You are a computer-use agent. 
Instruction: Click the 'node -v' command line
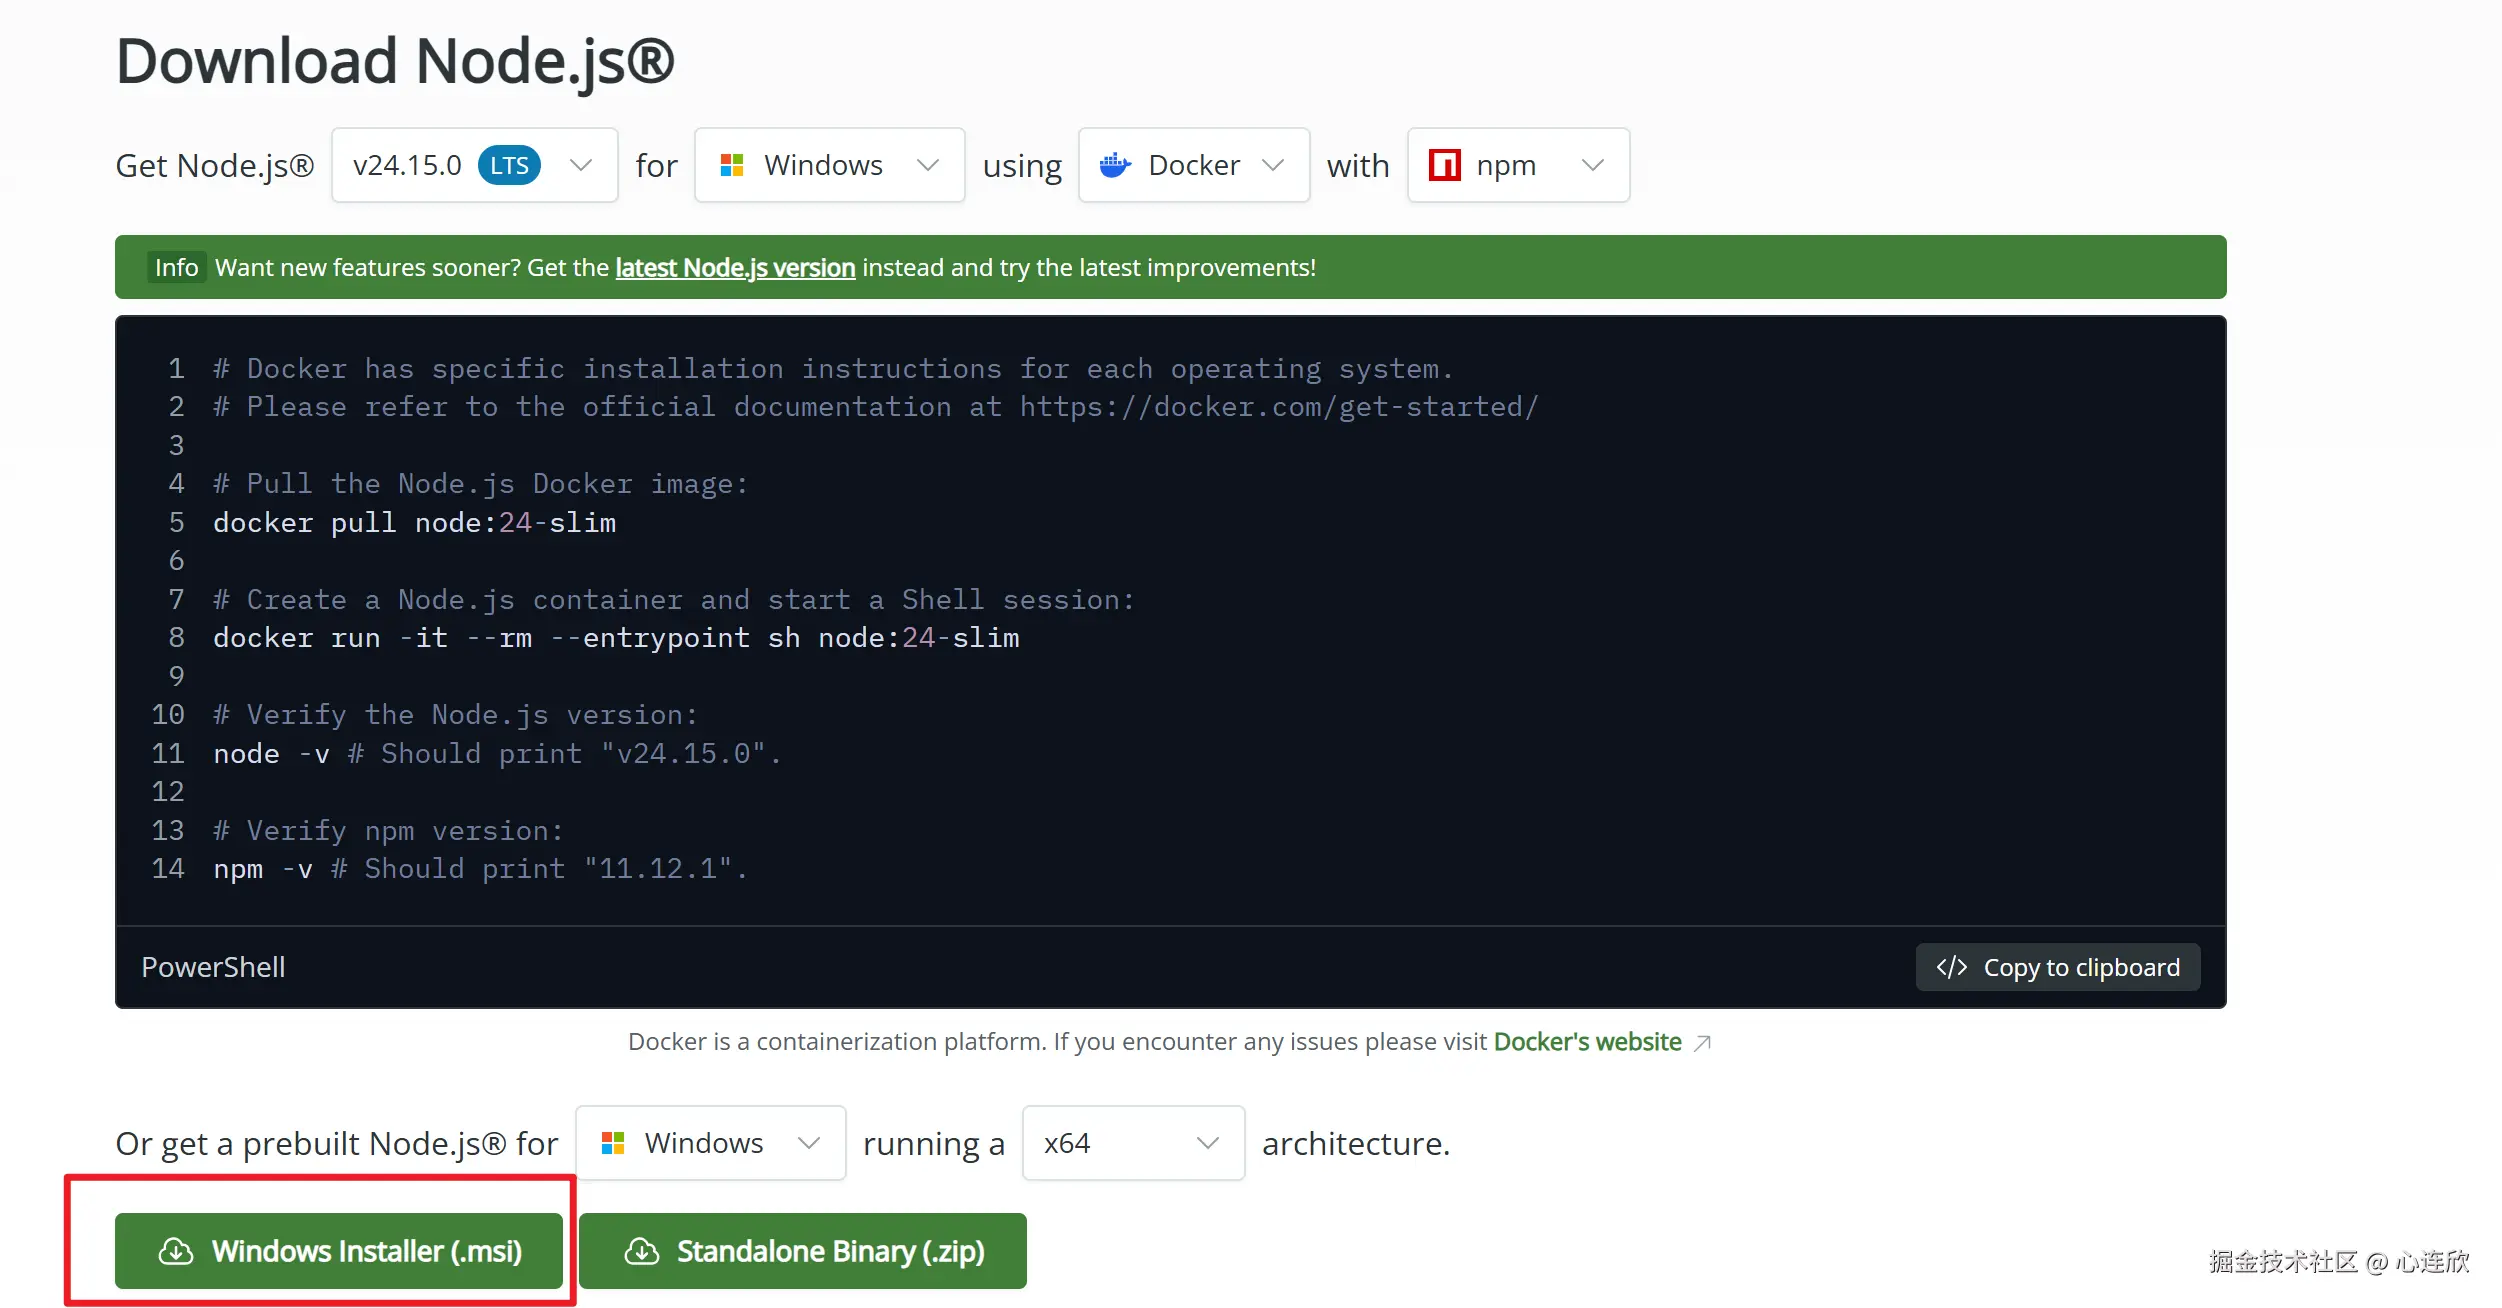click(x=497, y=754)
